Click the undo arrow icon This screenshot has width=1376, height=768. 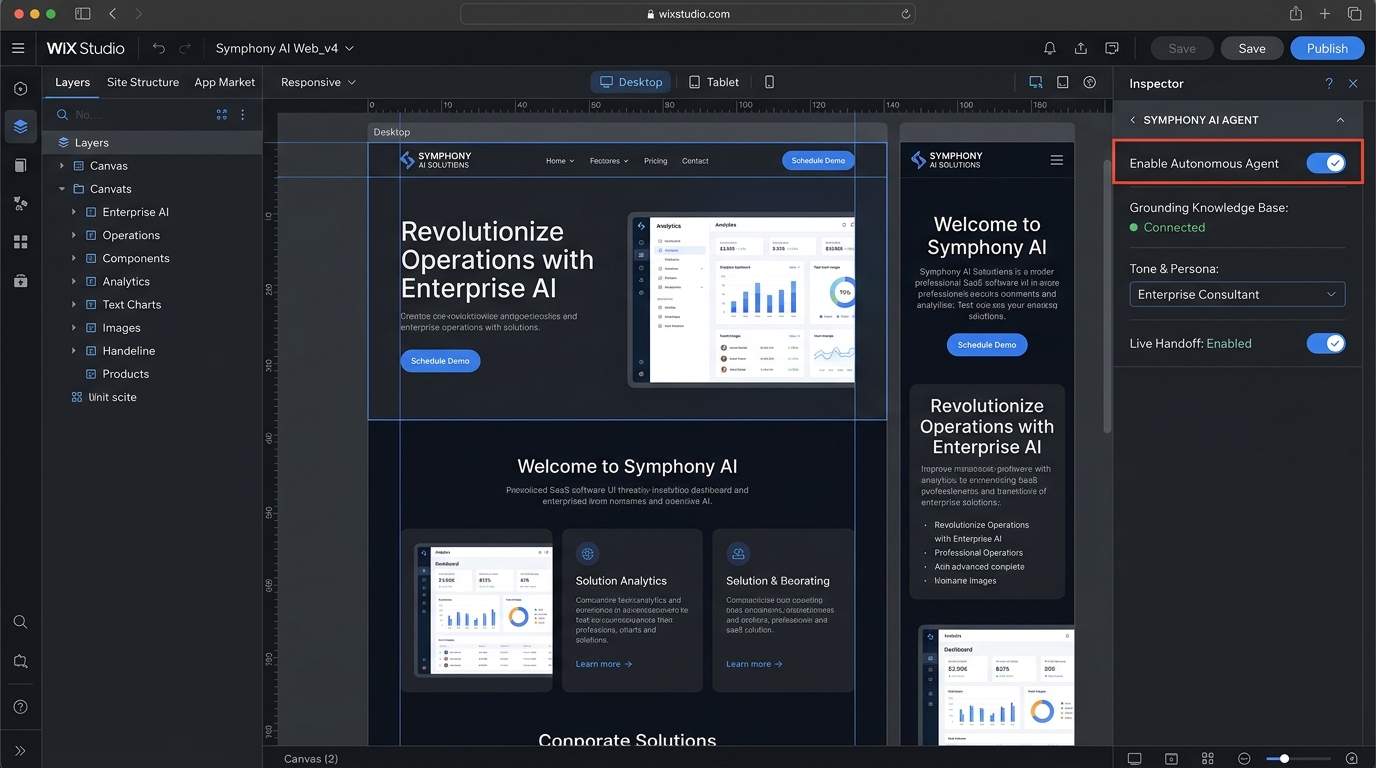click(159, 48)
